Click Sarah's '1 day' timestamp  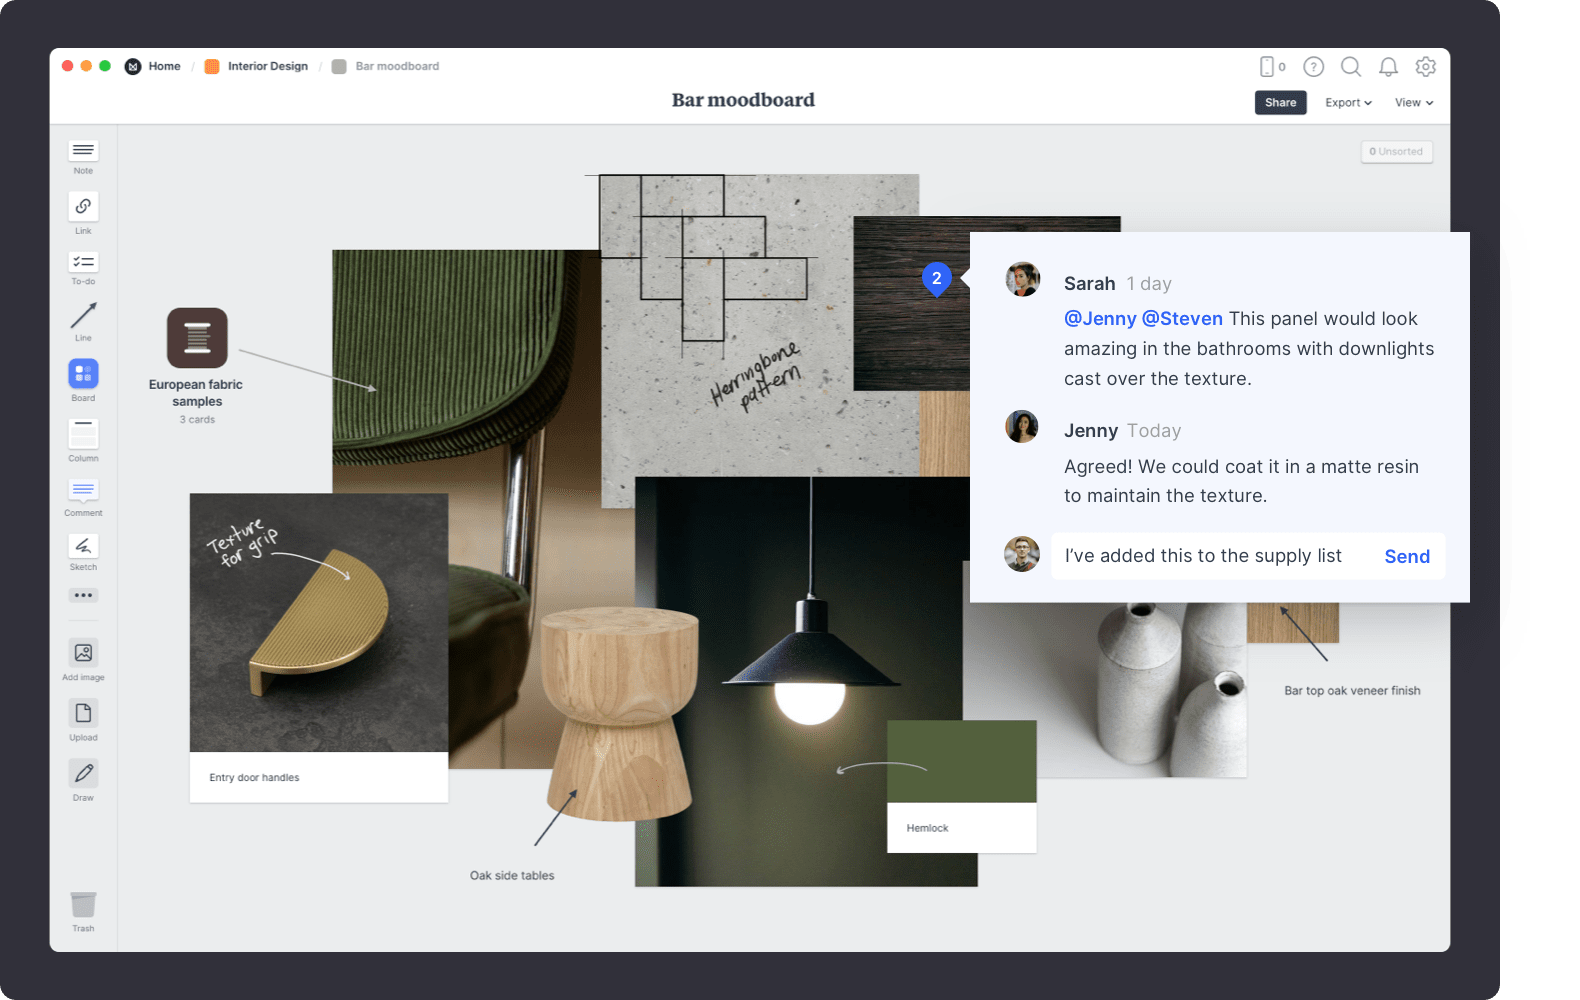1149,284
